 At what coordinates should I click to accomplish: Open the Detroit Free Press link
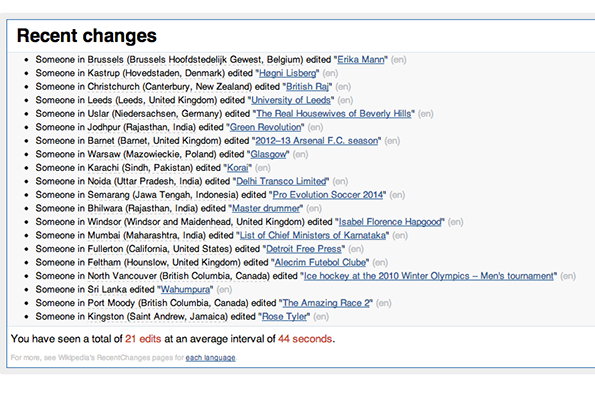304,249
